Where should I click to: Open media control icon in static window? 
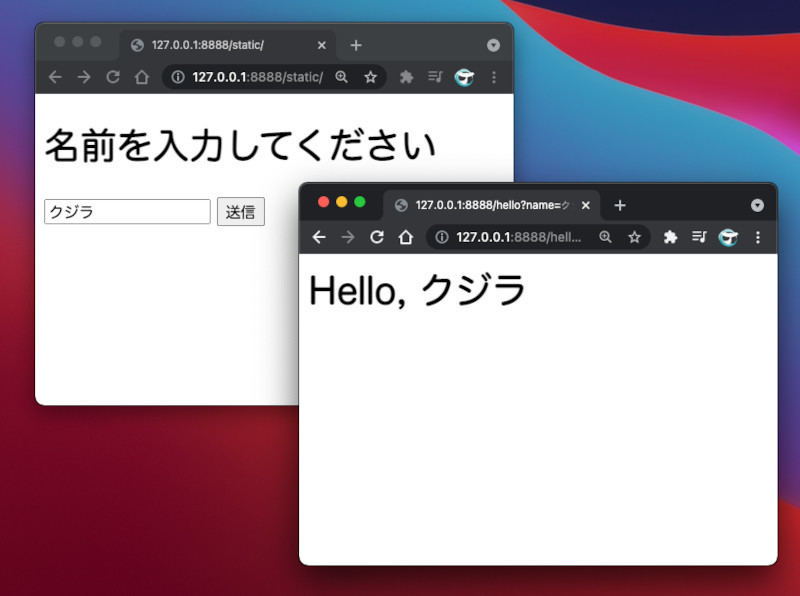click(x=435, y=77)
